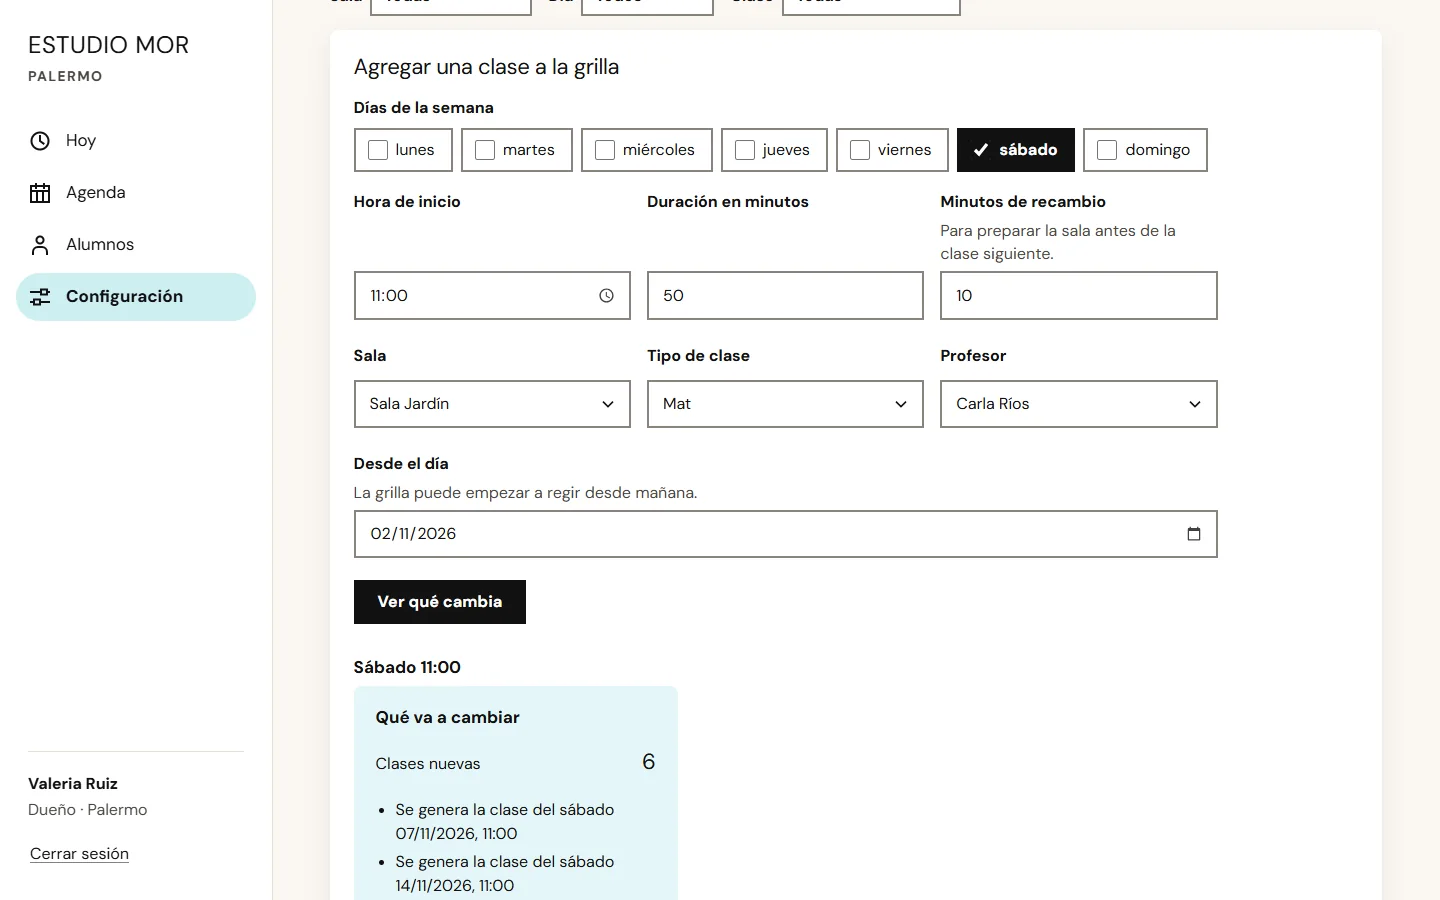The image size is (1440, 900).
Task: Check the viernes day checkbox
Action: 860,150
